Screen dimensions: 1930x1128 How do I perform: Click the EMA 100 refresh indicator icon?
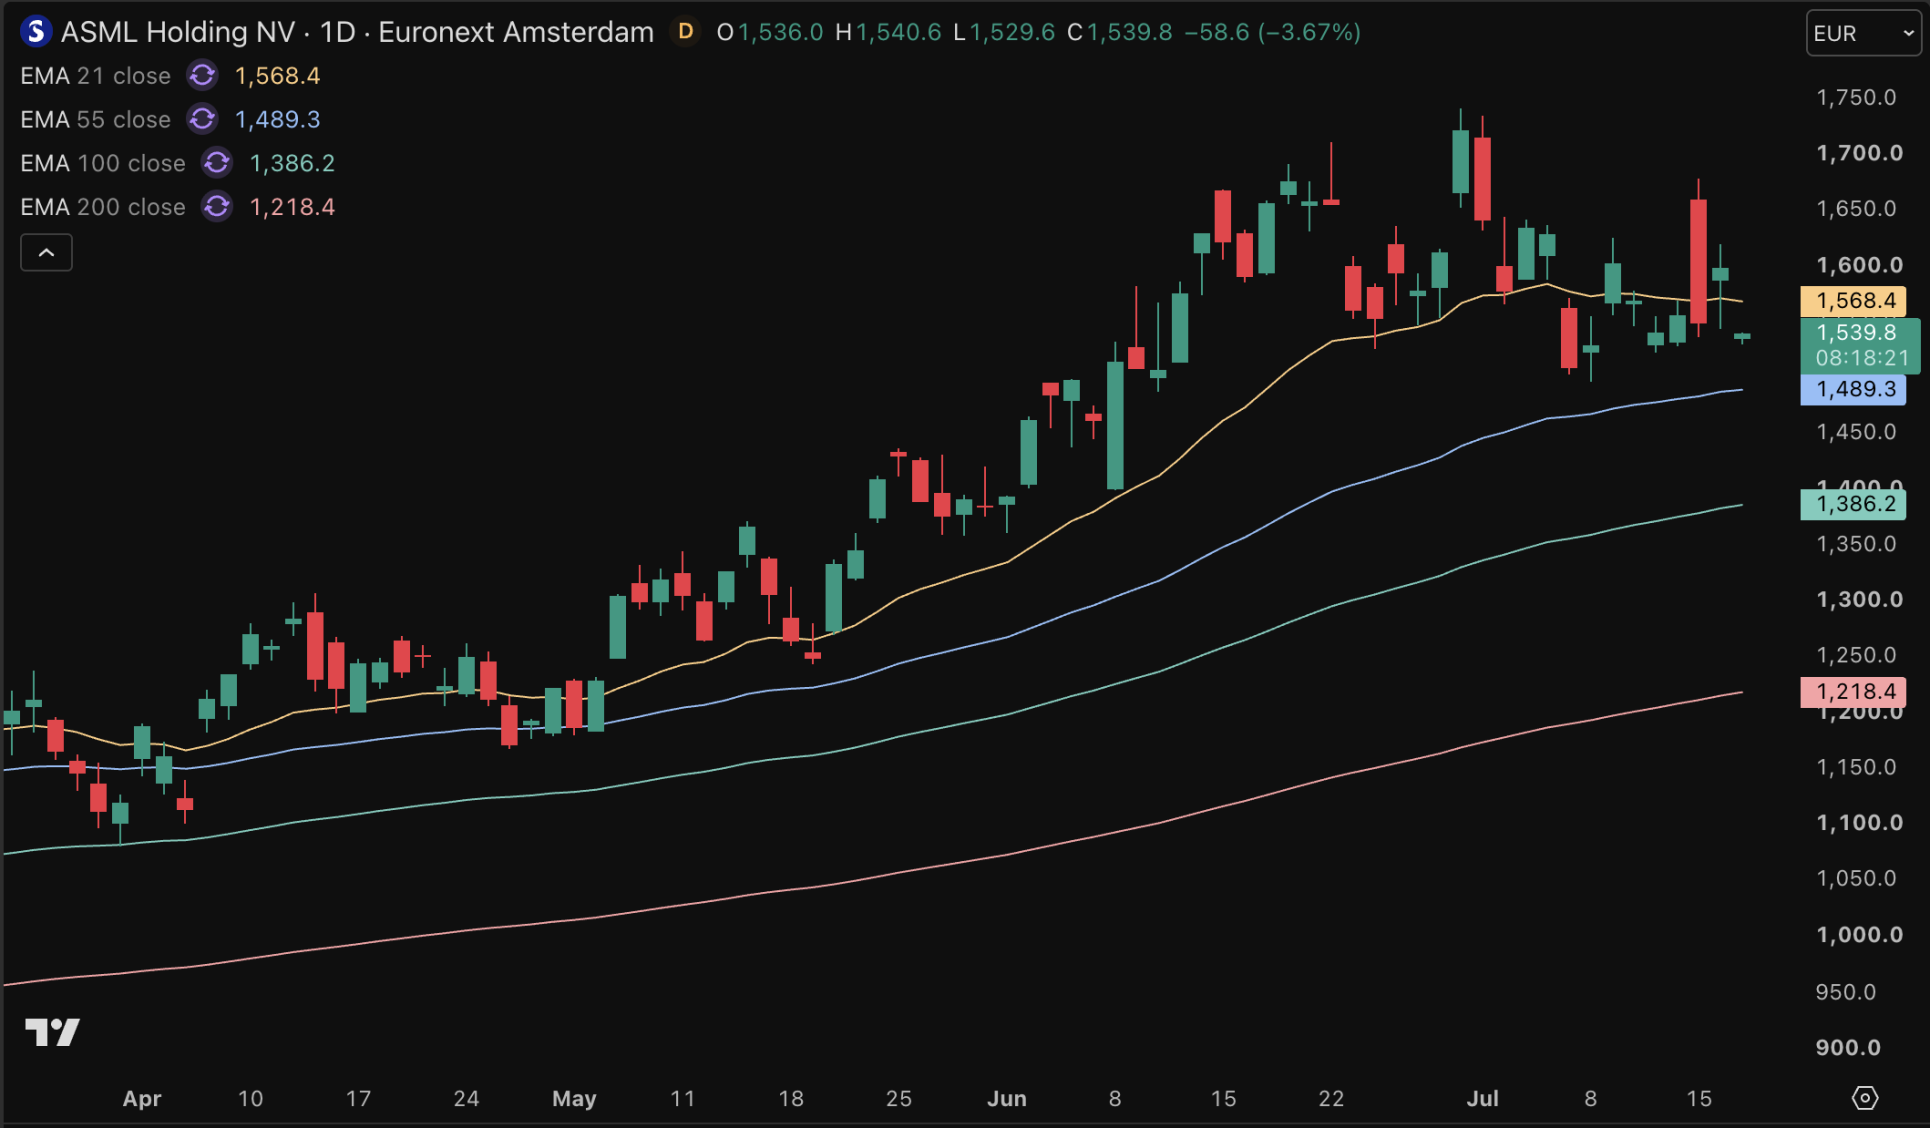point(217,163)
